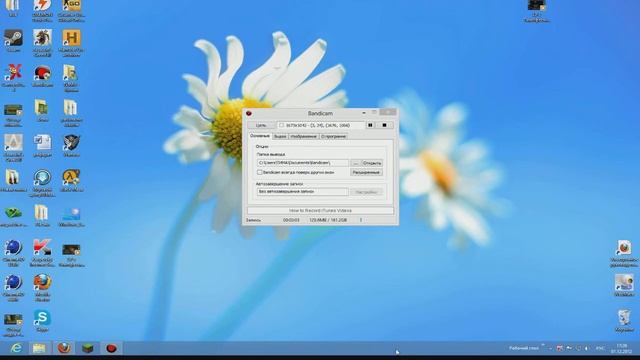Image resolution: width=640 pixels, height=360 pixels.
Task: Click the taskbar clock and date
Action: click(x=622, y=349)
